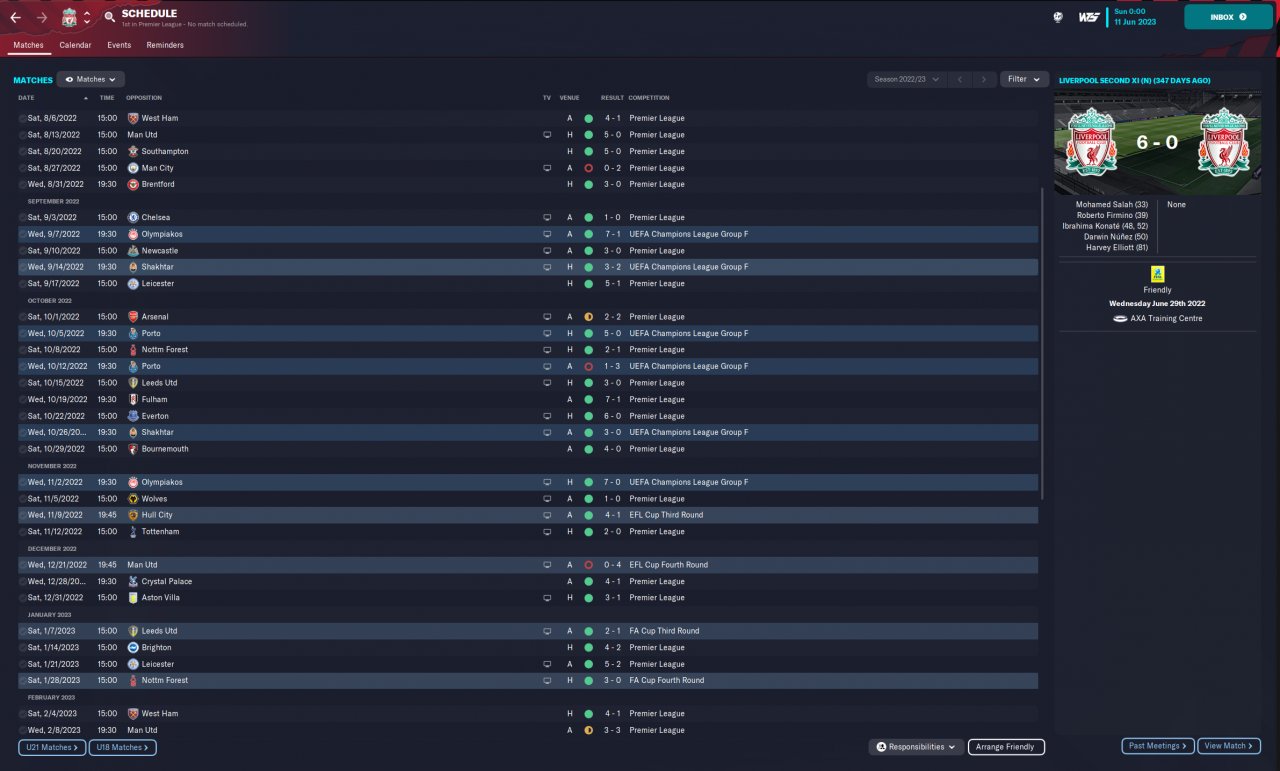The width and height of the screenshot is (1280, 771).
Task: Open West Ham badge on Sat, 8/6/2022 row
Action: [x=133, y=118]
